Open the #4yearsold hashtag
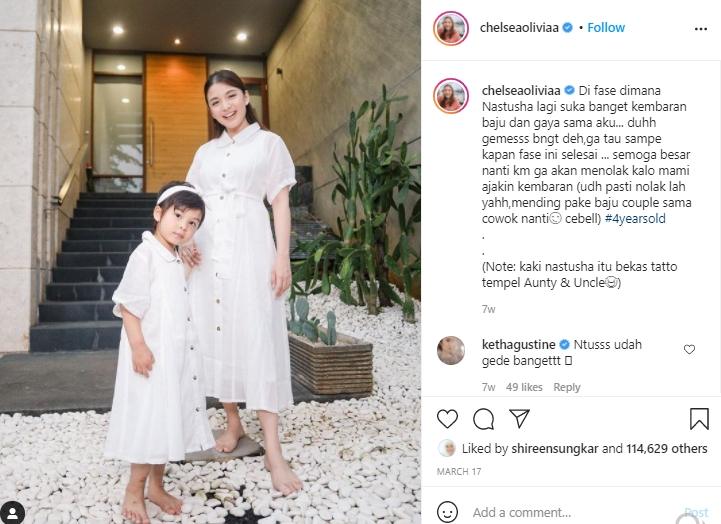721x524 pixels. click(x=635, y=218)
